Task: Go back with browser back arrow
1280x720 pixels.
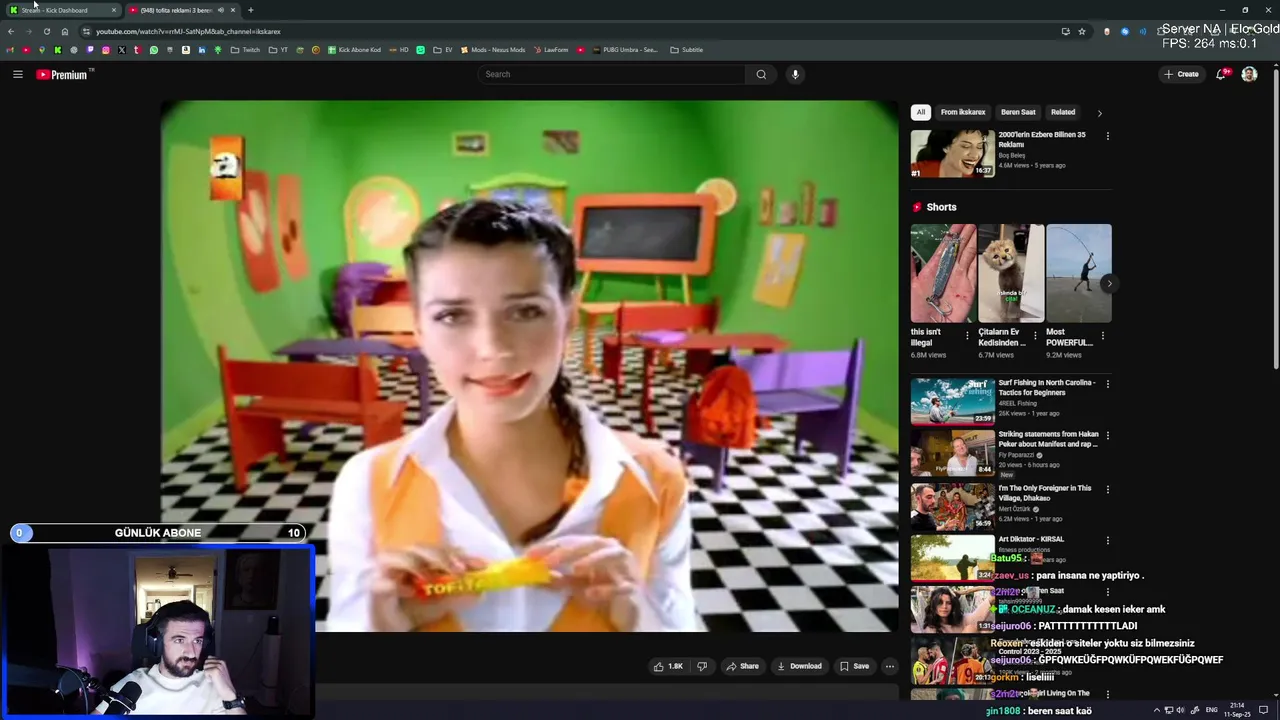Action: (x=11, y=31)
